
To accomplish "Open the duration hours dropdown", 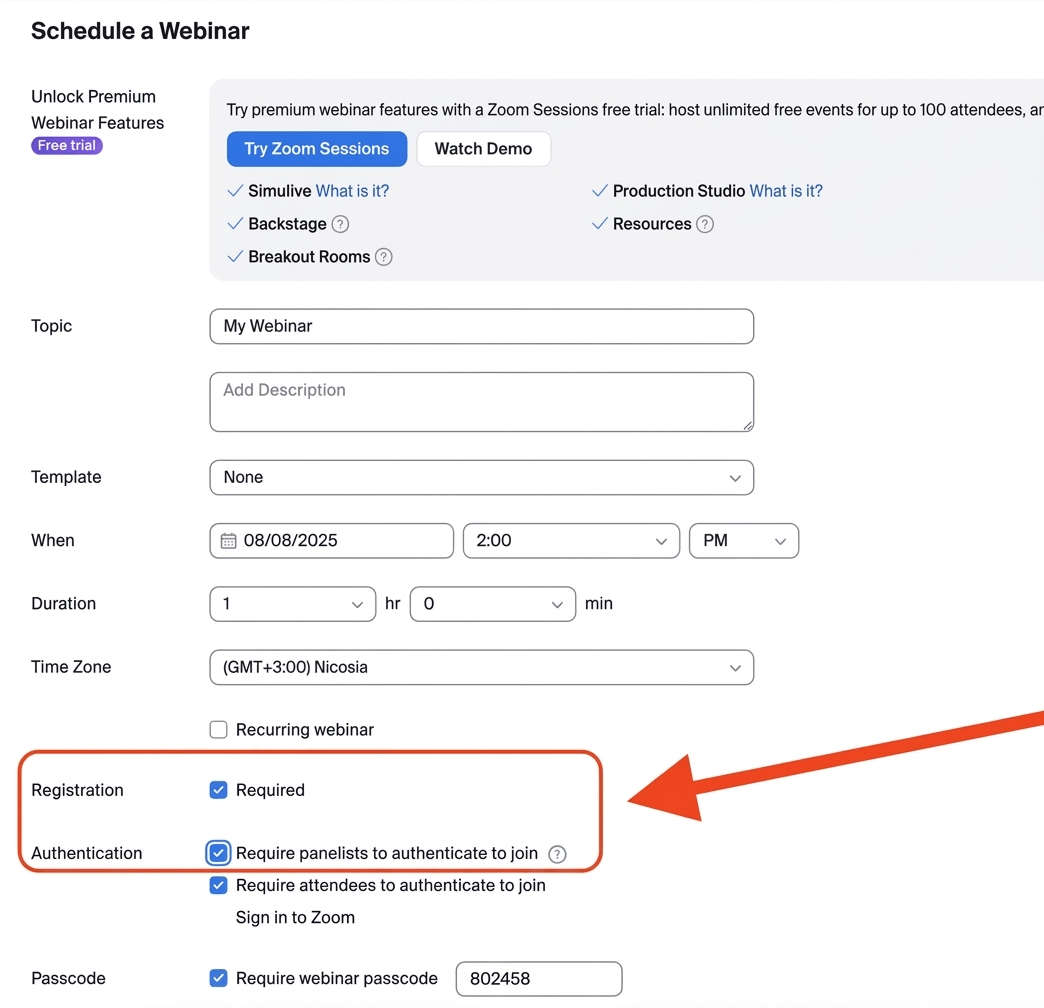I will pyautogui.click(x=293, y=604).
